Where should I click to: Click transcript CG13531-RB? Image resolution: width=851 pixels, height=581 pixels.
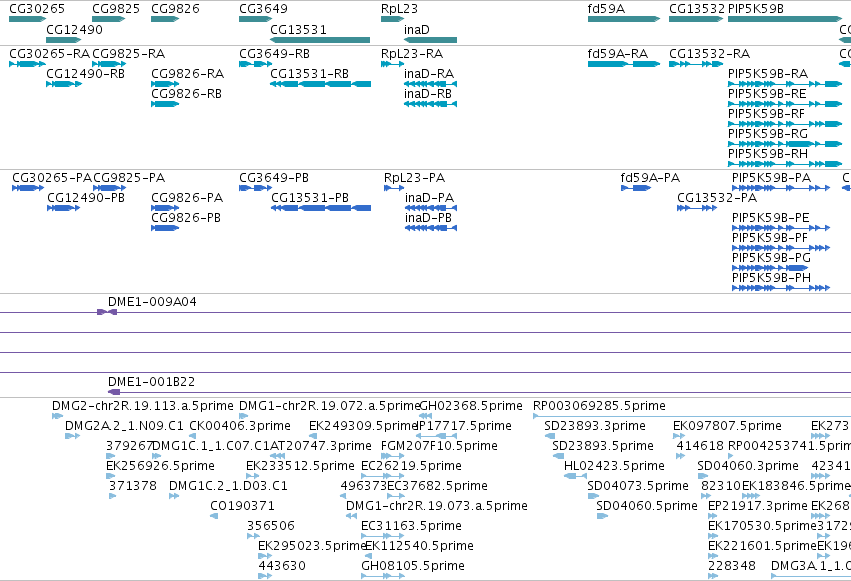point(320,84)
